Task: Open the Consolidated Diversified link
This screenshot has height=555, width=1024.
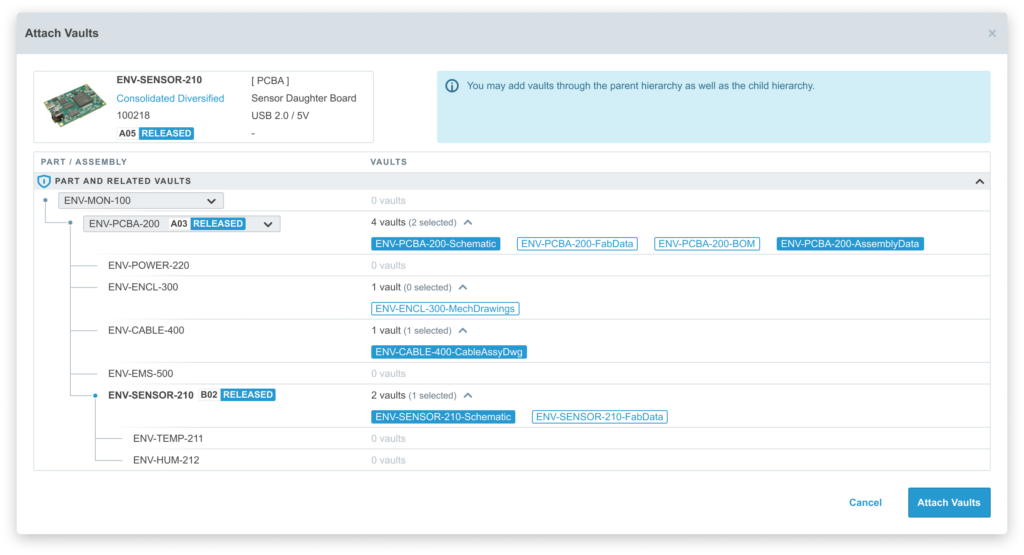Action: pos(170,99)
